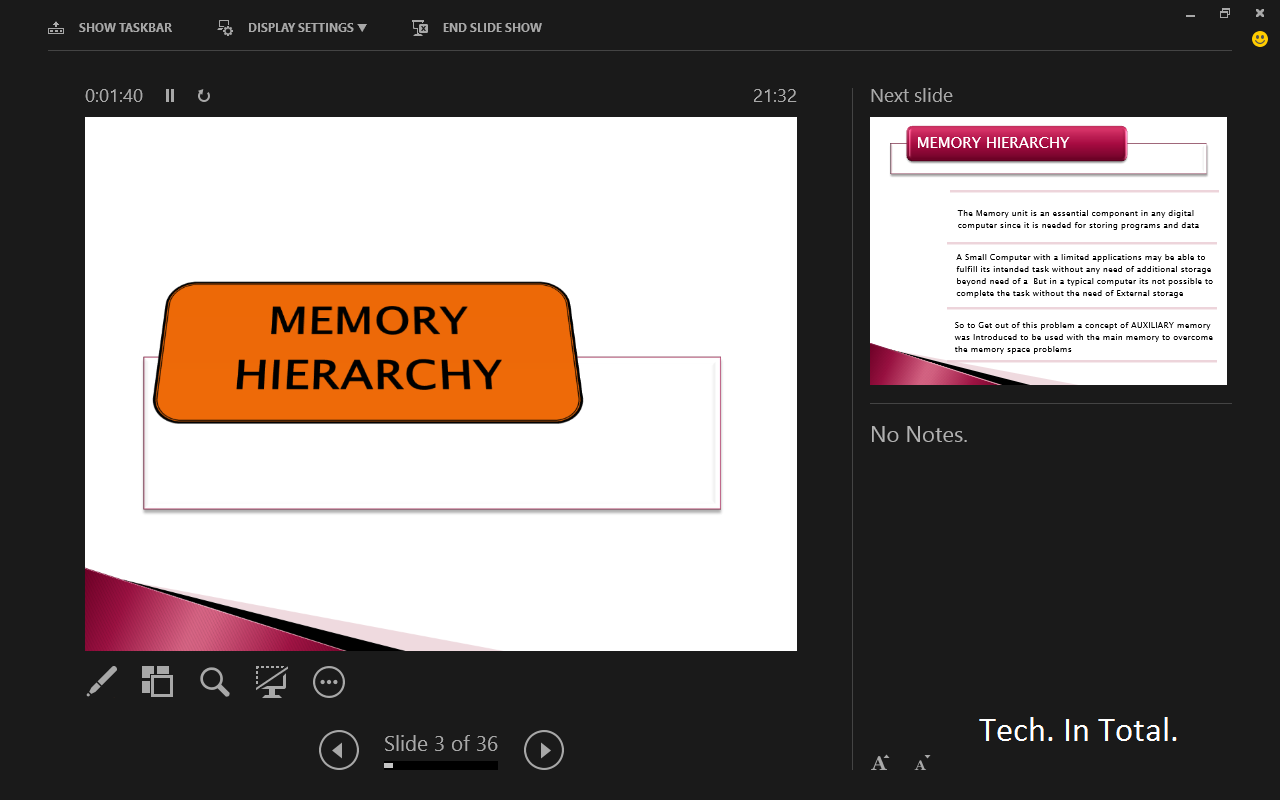Advance to the next slide
Screen dimensions: 1280x800
(x=543, y=750)
